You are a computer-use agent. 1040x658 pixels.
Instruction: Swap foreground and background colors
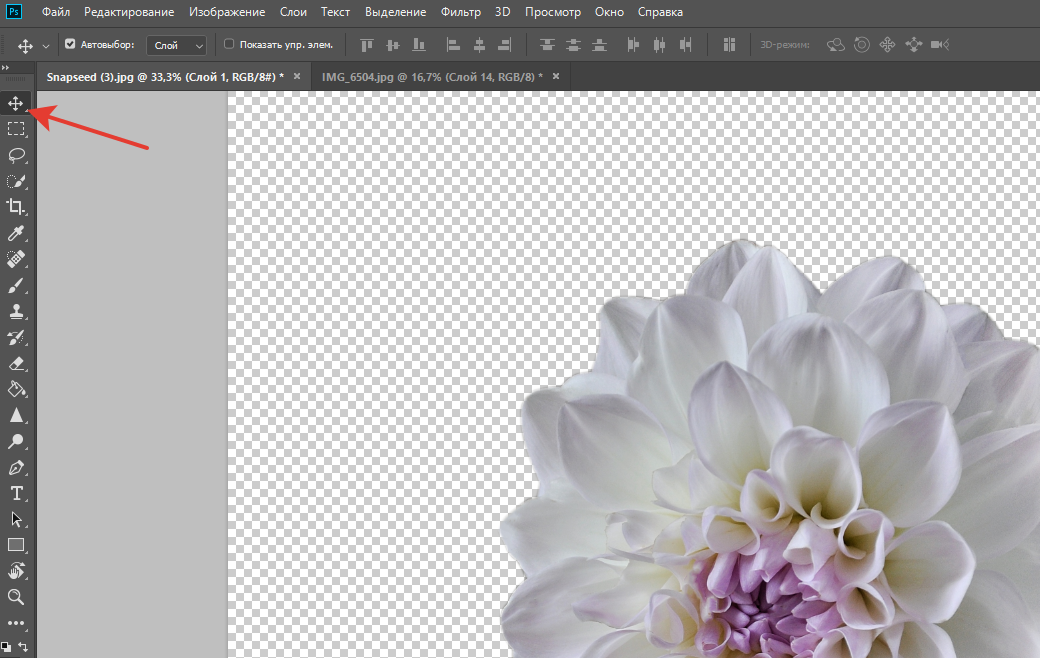click(x=23, y=646)
